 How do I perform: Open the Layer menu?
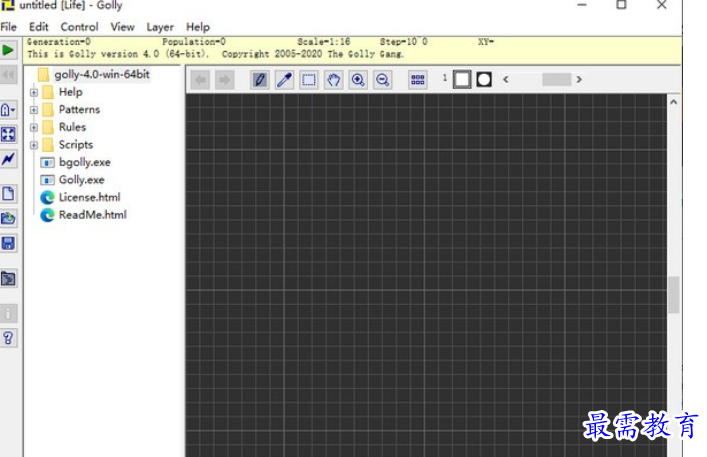(160, 27)
